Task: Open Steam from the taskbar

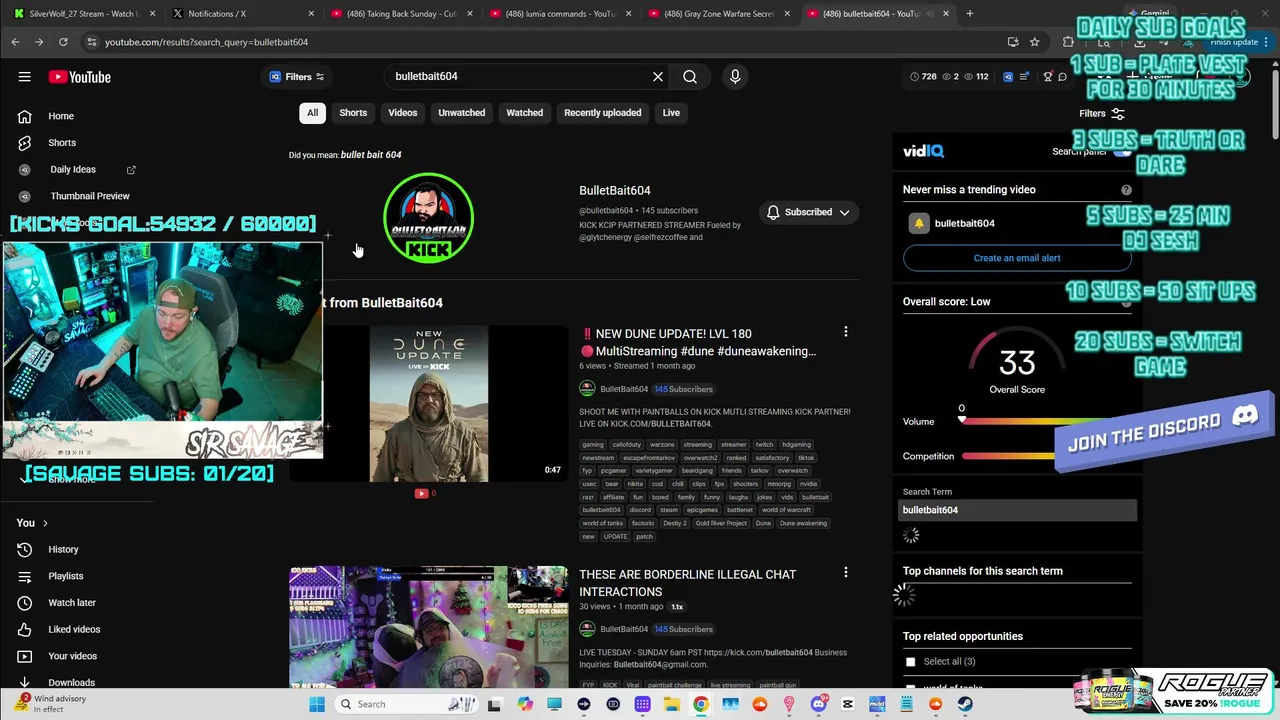Action: (x=965, y=704)
